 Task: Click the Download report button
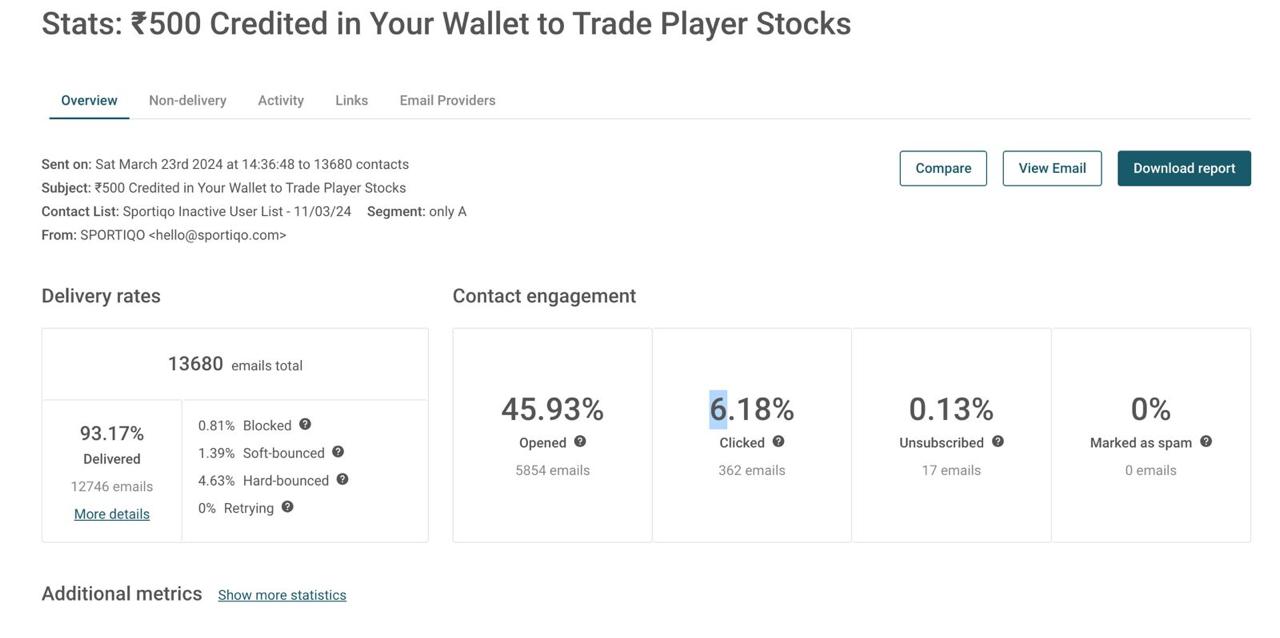point(1184,168)
